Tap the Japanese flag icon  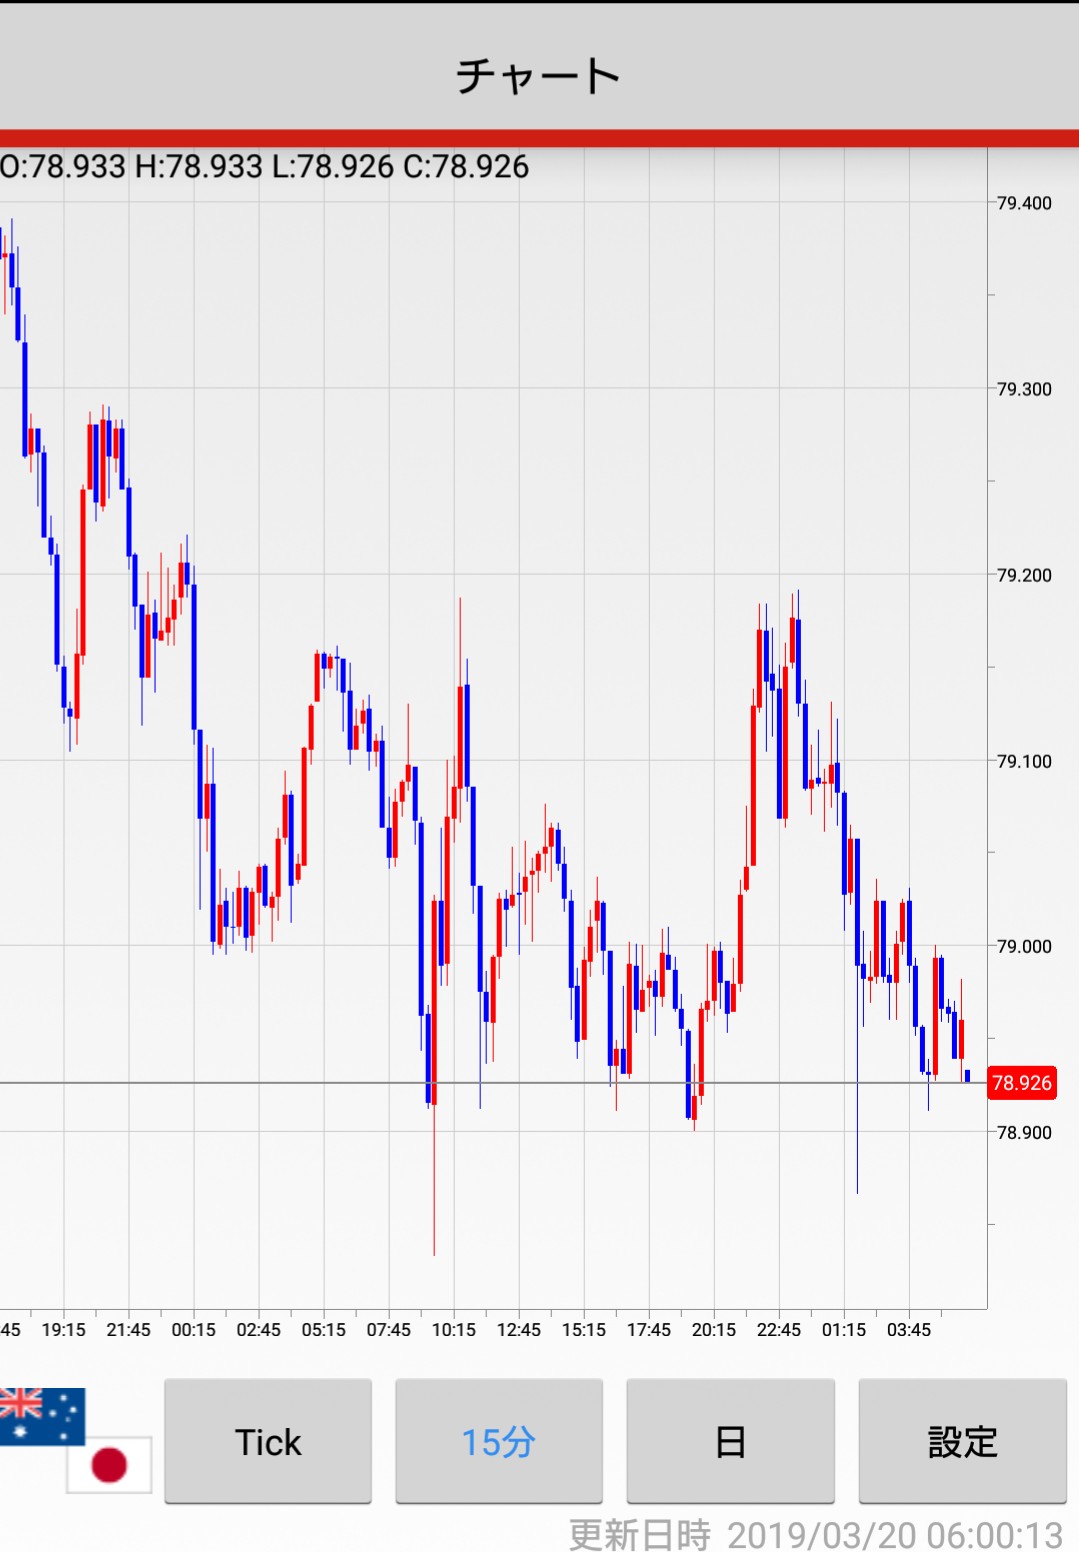[x=109, y=1465]
